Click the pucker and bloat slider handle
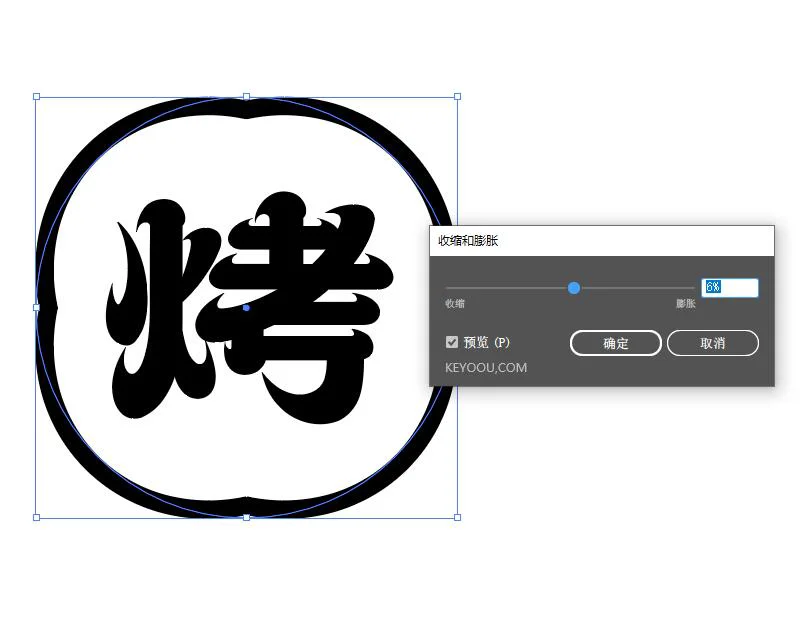800x628 pixels. click(x=573, y=288)
